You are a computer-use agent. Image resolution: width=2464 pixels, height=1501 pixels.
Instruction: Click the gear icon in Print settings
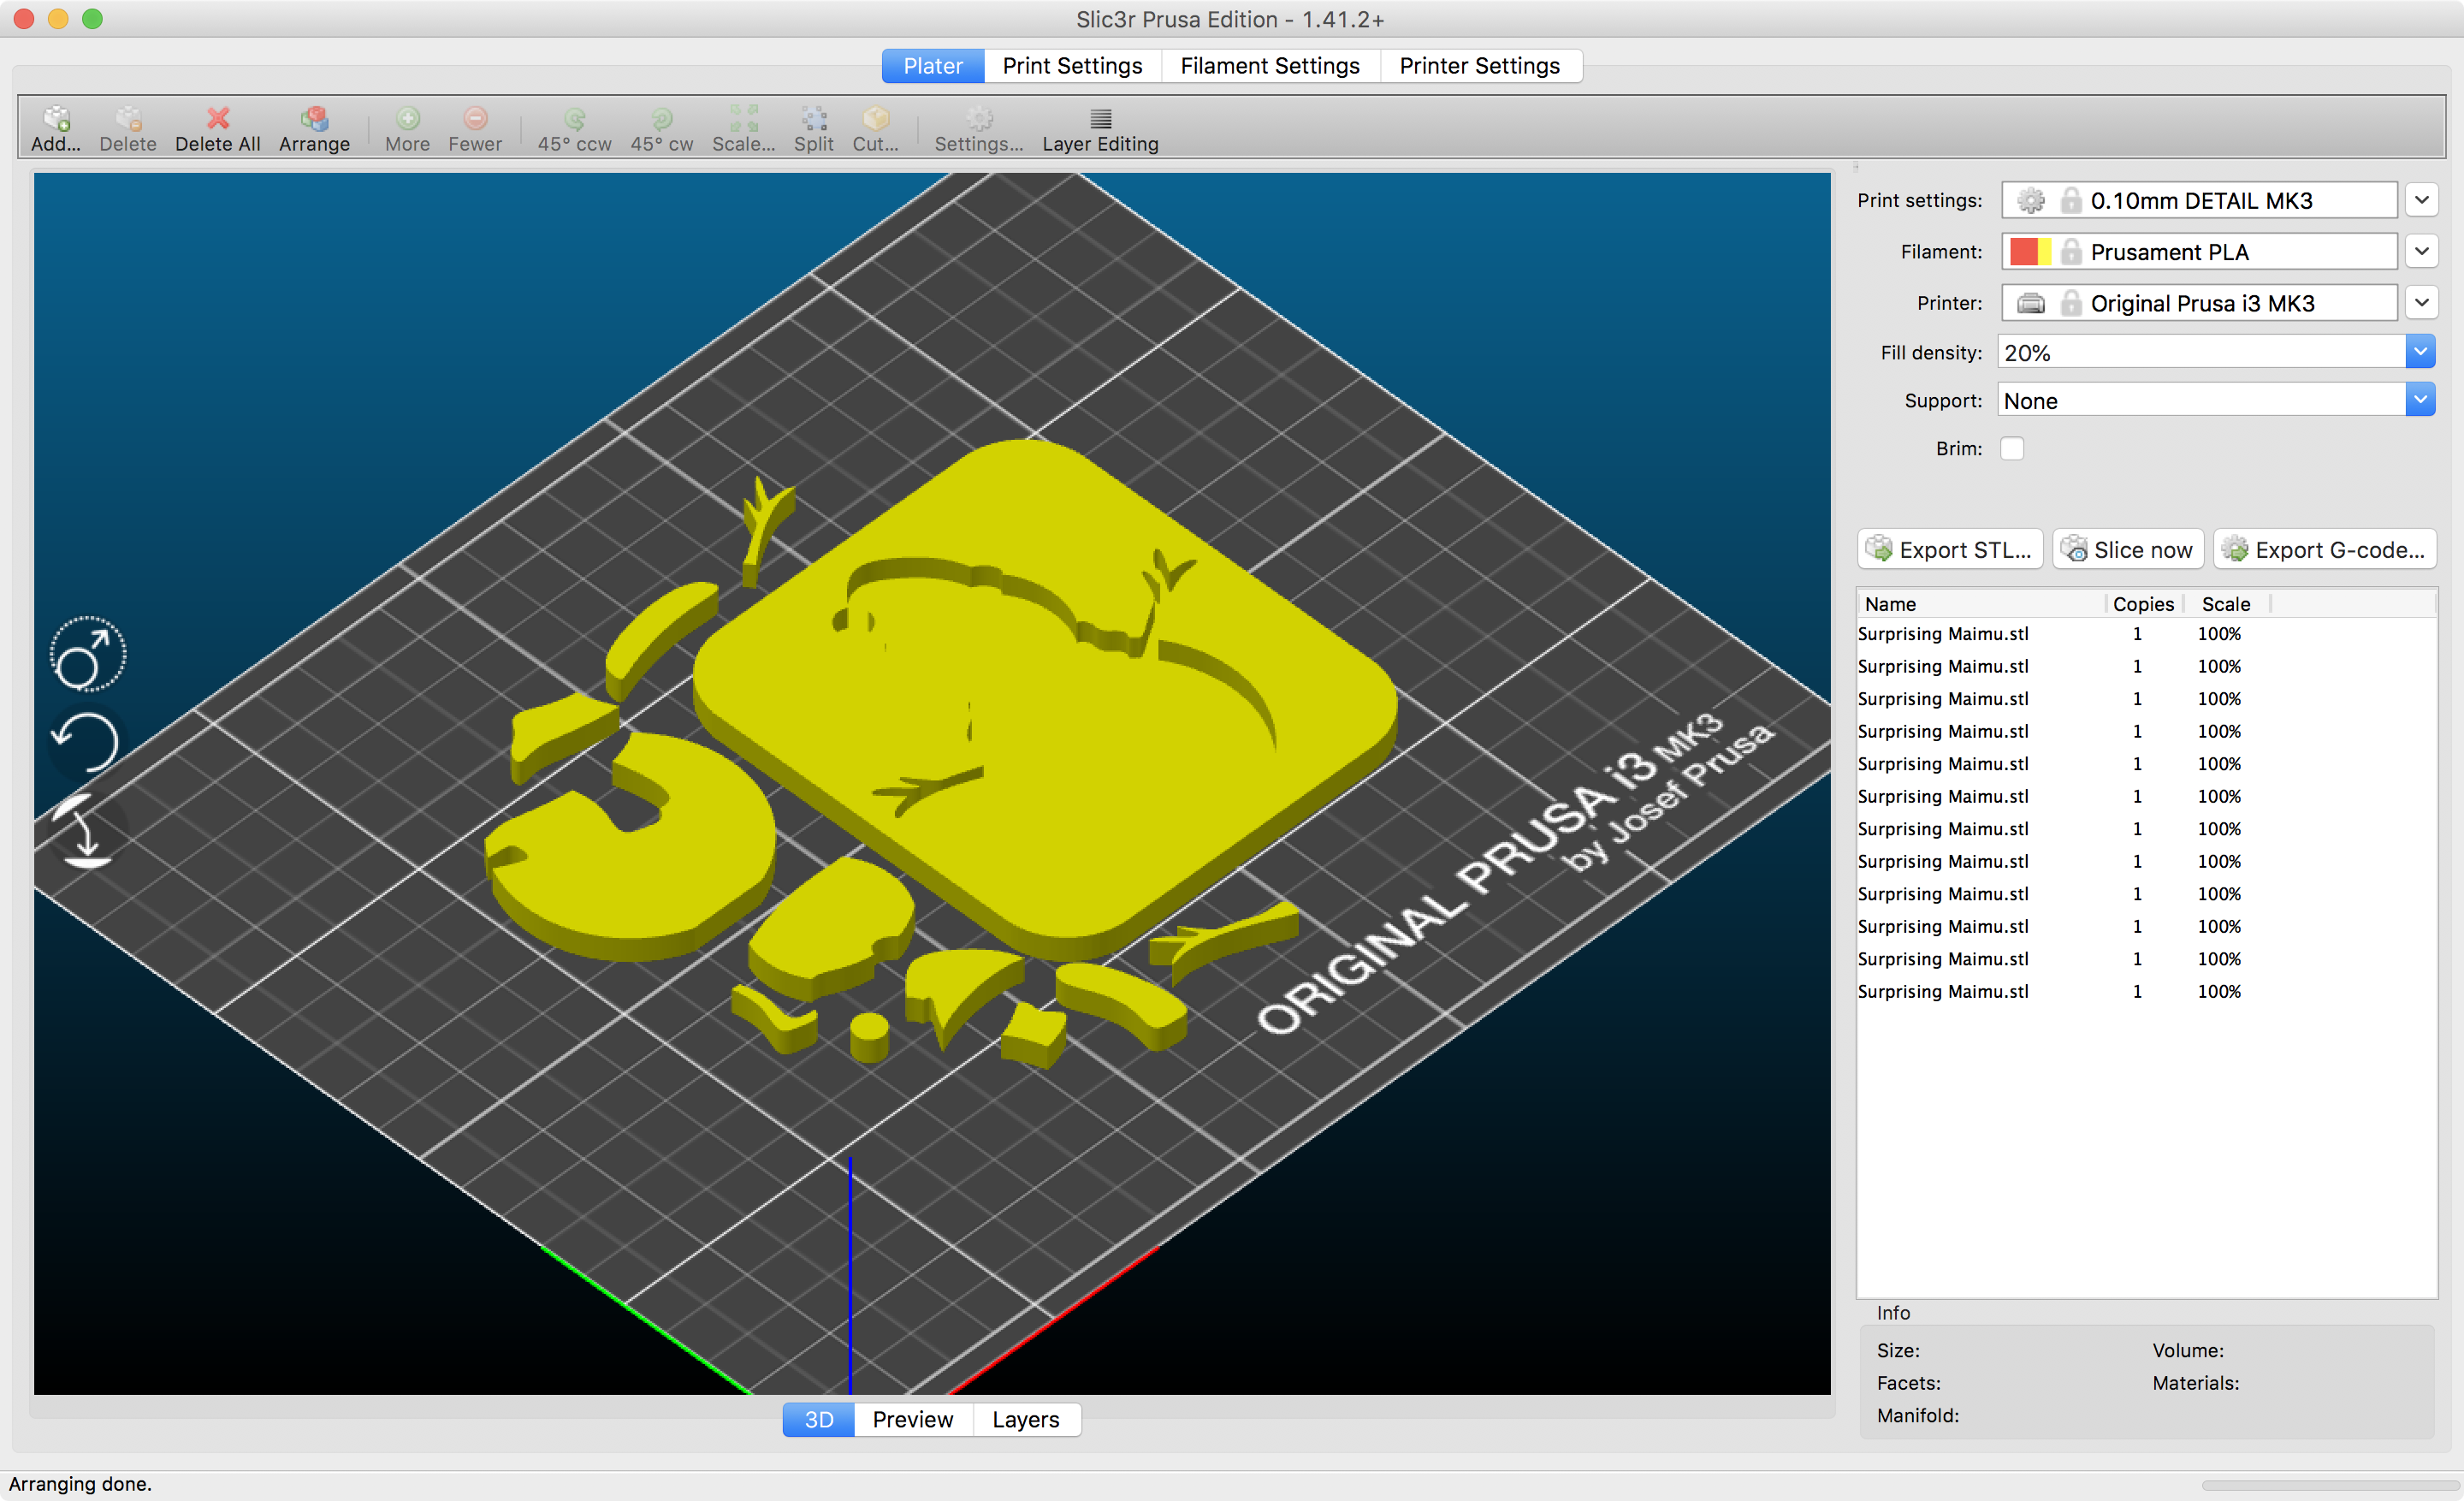[x=2030, y=200]
